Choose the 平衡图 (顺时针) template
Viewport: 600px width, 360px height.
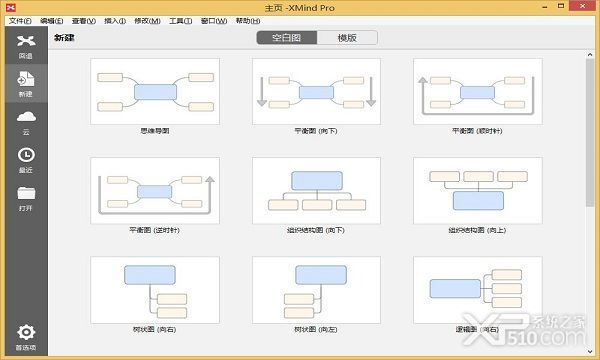pos(478,91)
